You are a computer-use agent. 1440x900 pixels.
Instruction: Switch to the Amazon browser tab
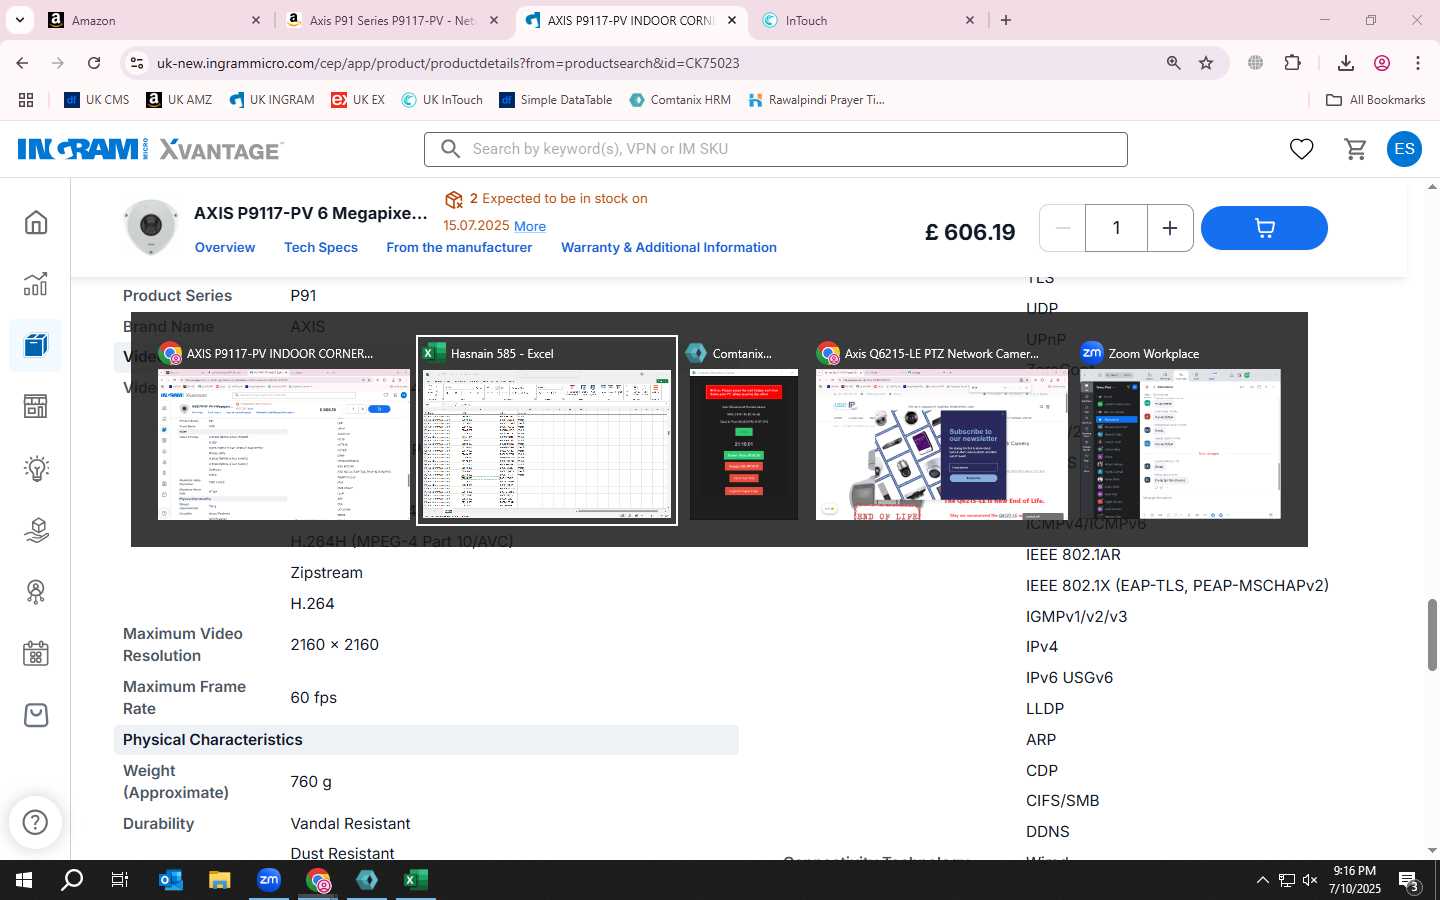(155, 20)
